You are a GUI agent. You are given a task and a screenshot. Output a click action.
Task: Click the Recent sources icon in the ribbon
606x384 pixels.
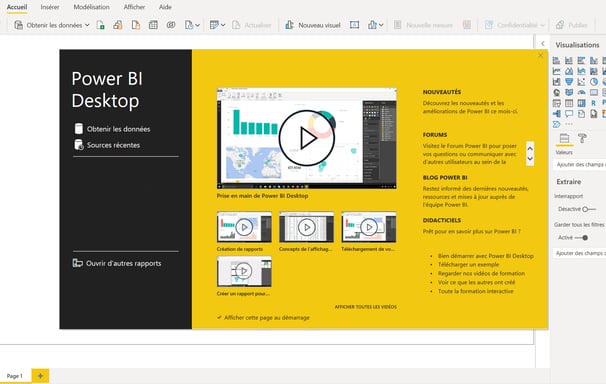[189, 25]
